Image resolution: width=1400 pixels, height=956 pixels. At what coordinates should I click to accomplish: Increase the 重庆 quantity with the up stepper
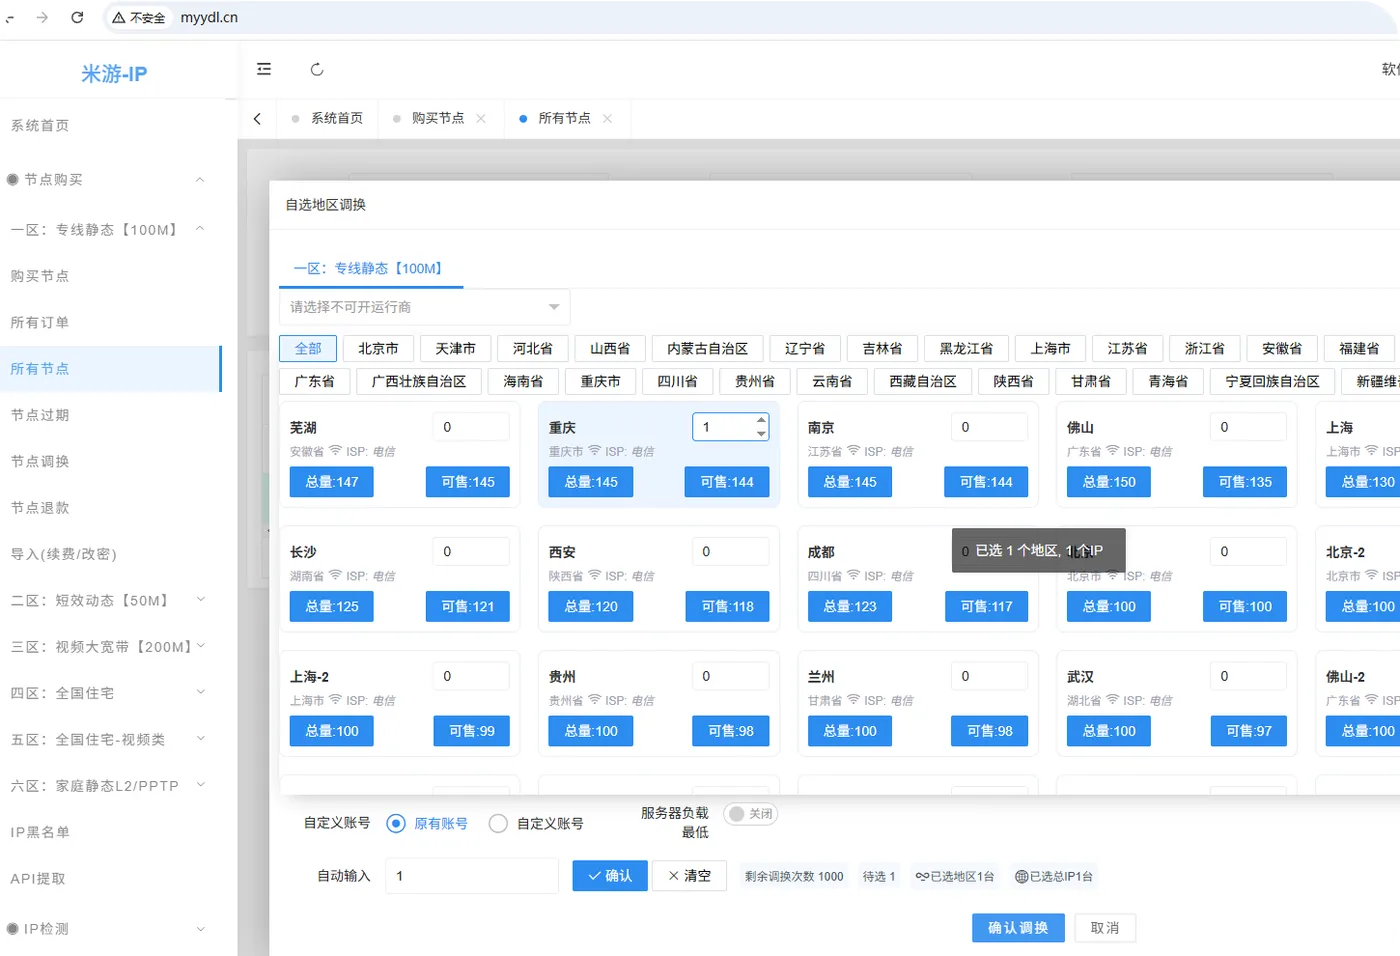click(761, 420)
